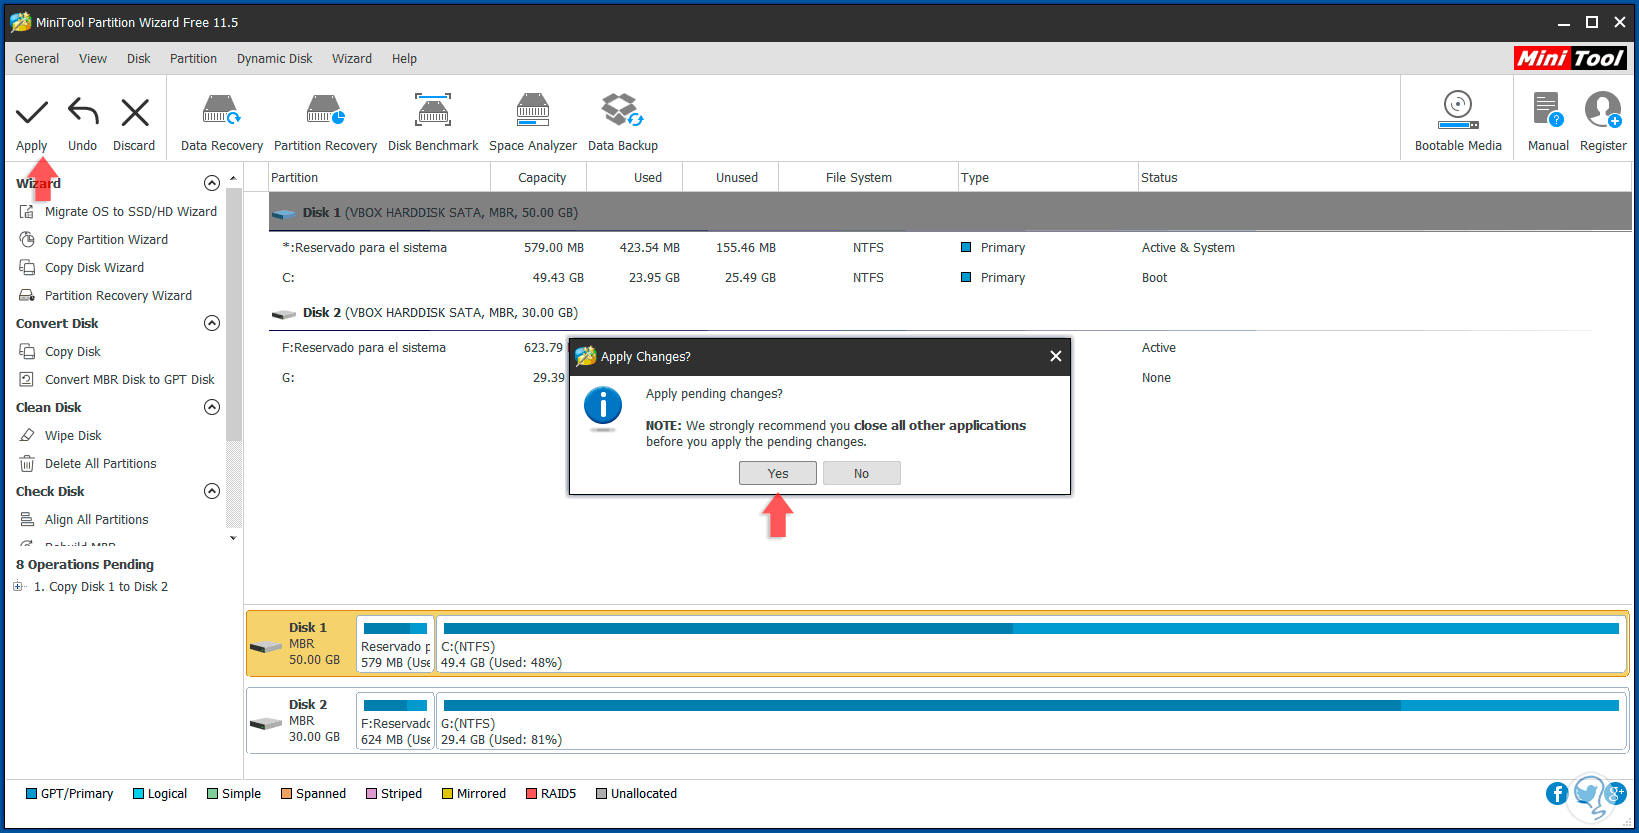Screen dimensions: 1639x833
Task: Open the Help menu
Action: (405, 59)
